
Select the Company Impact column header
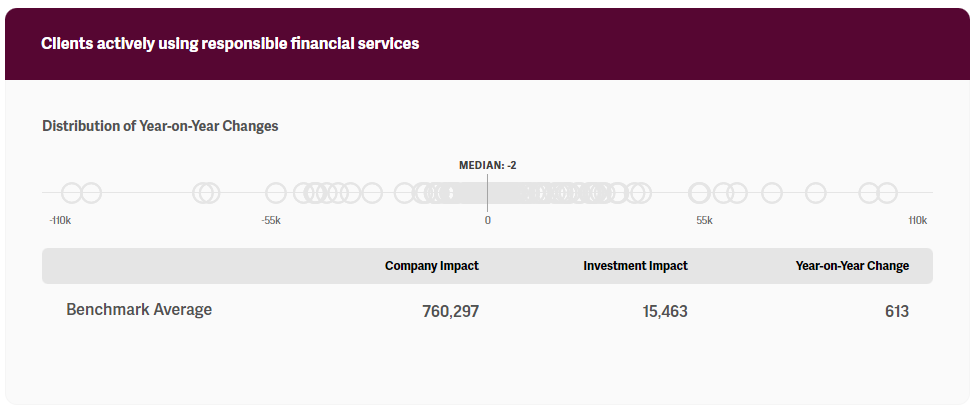pos(431,266)
